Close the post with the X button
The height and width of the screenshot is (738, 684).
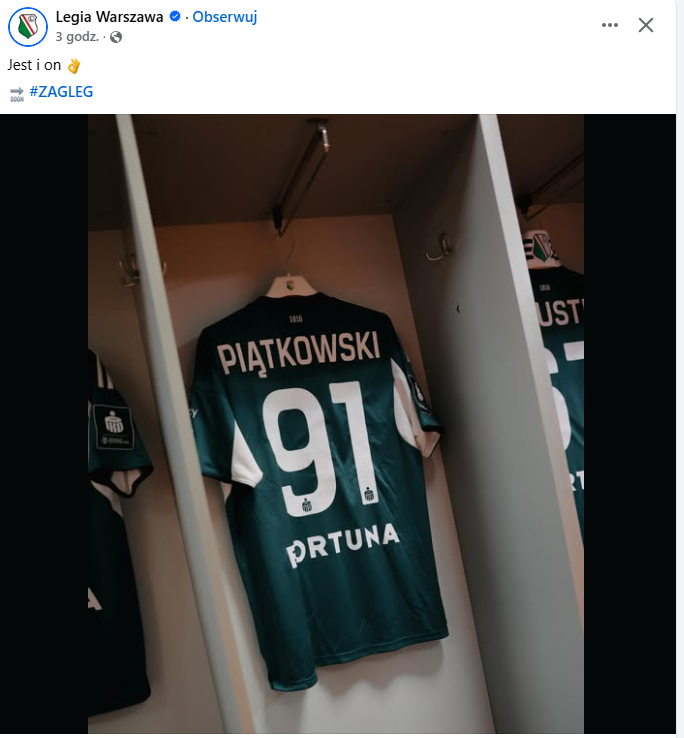(645, 25)
